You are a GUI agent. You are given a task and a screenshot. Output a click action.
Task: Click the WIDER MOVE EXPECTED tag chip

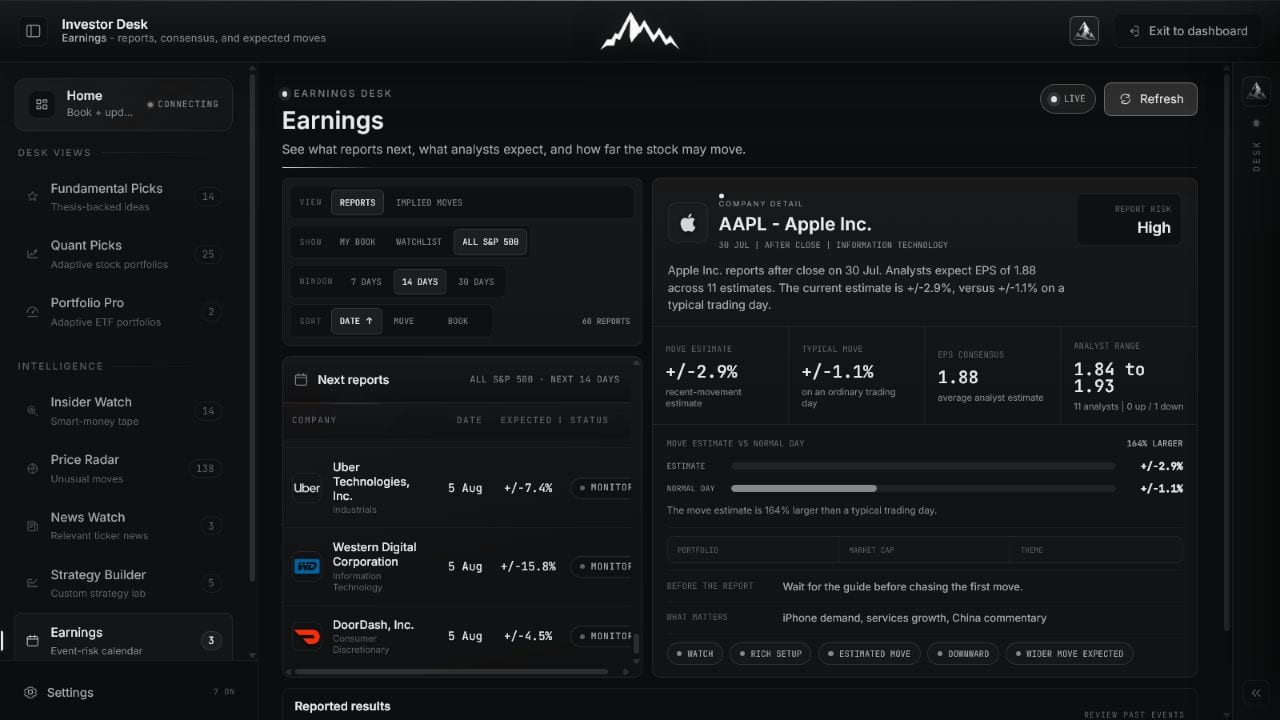click(x=1069, y=654)
